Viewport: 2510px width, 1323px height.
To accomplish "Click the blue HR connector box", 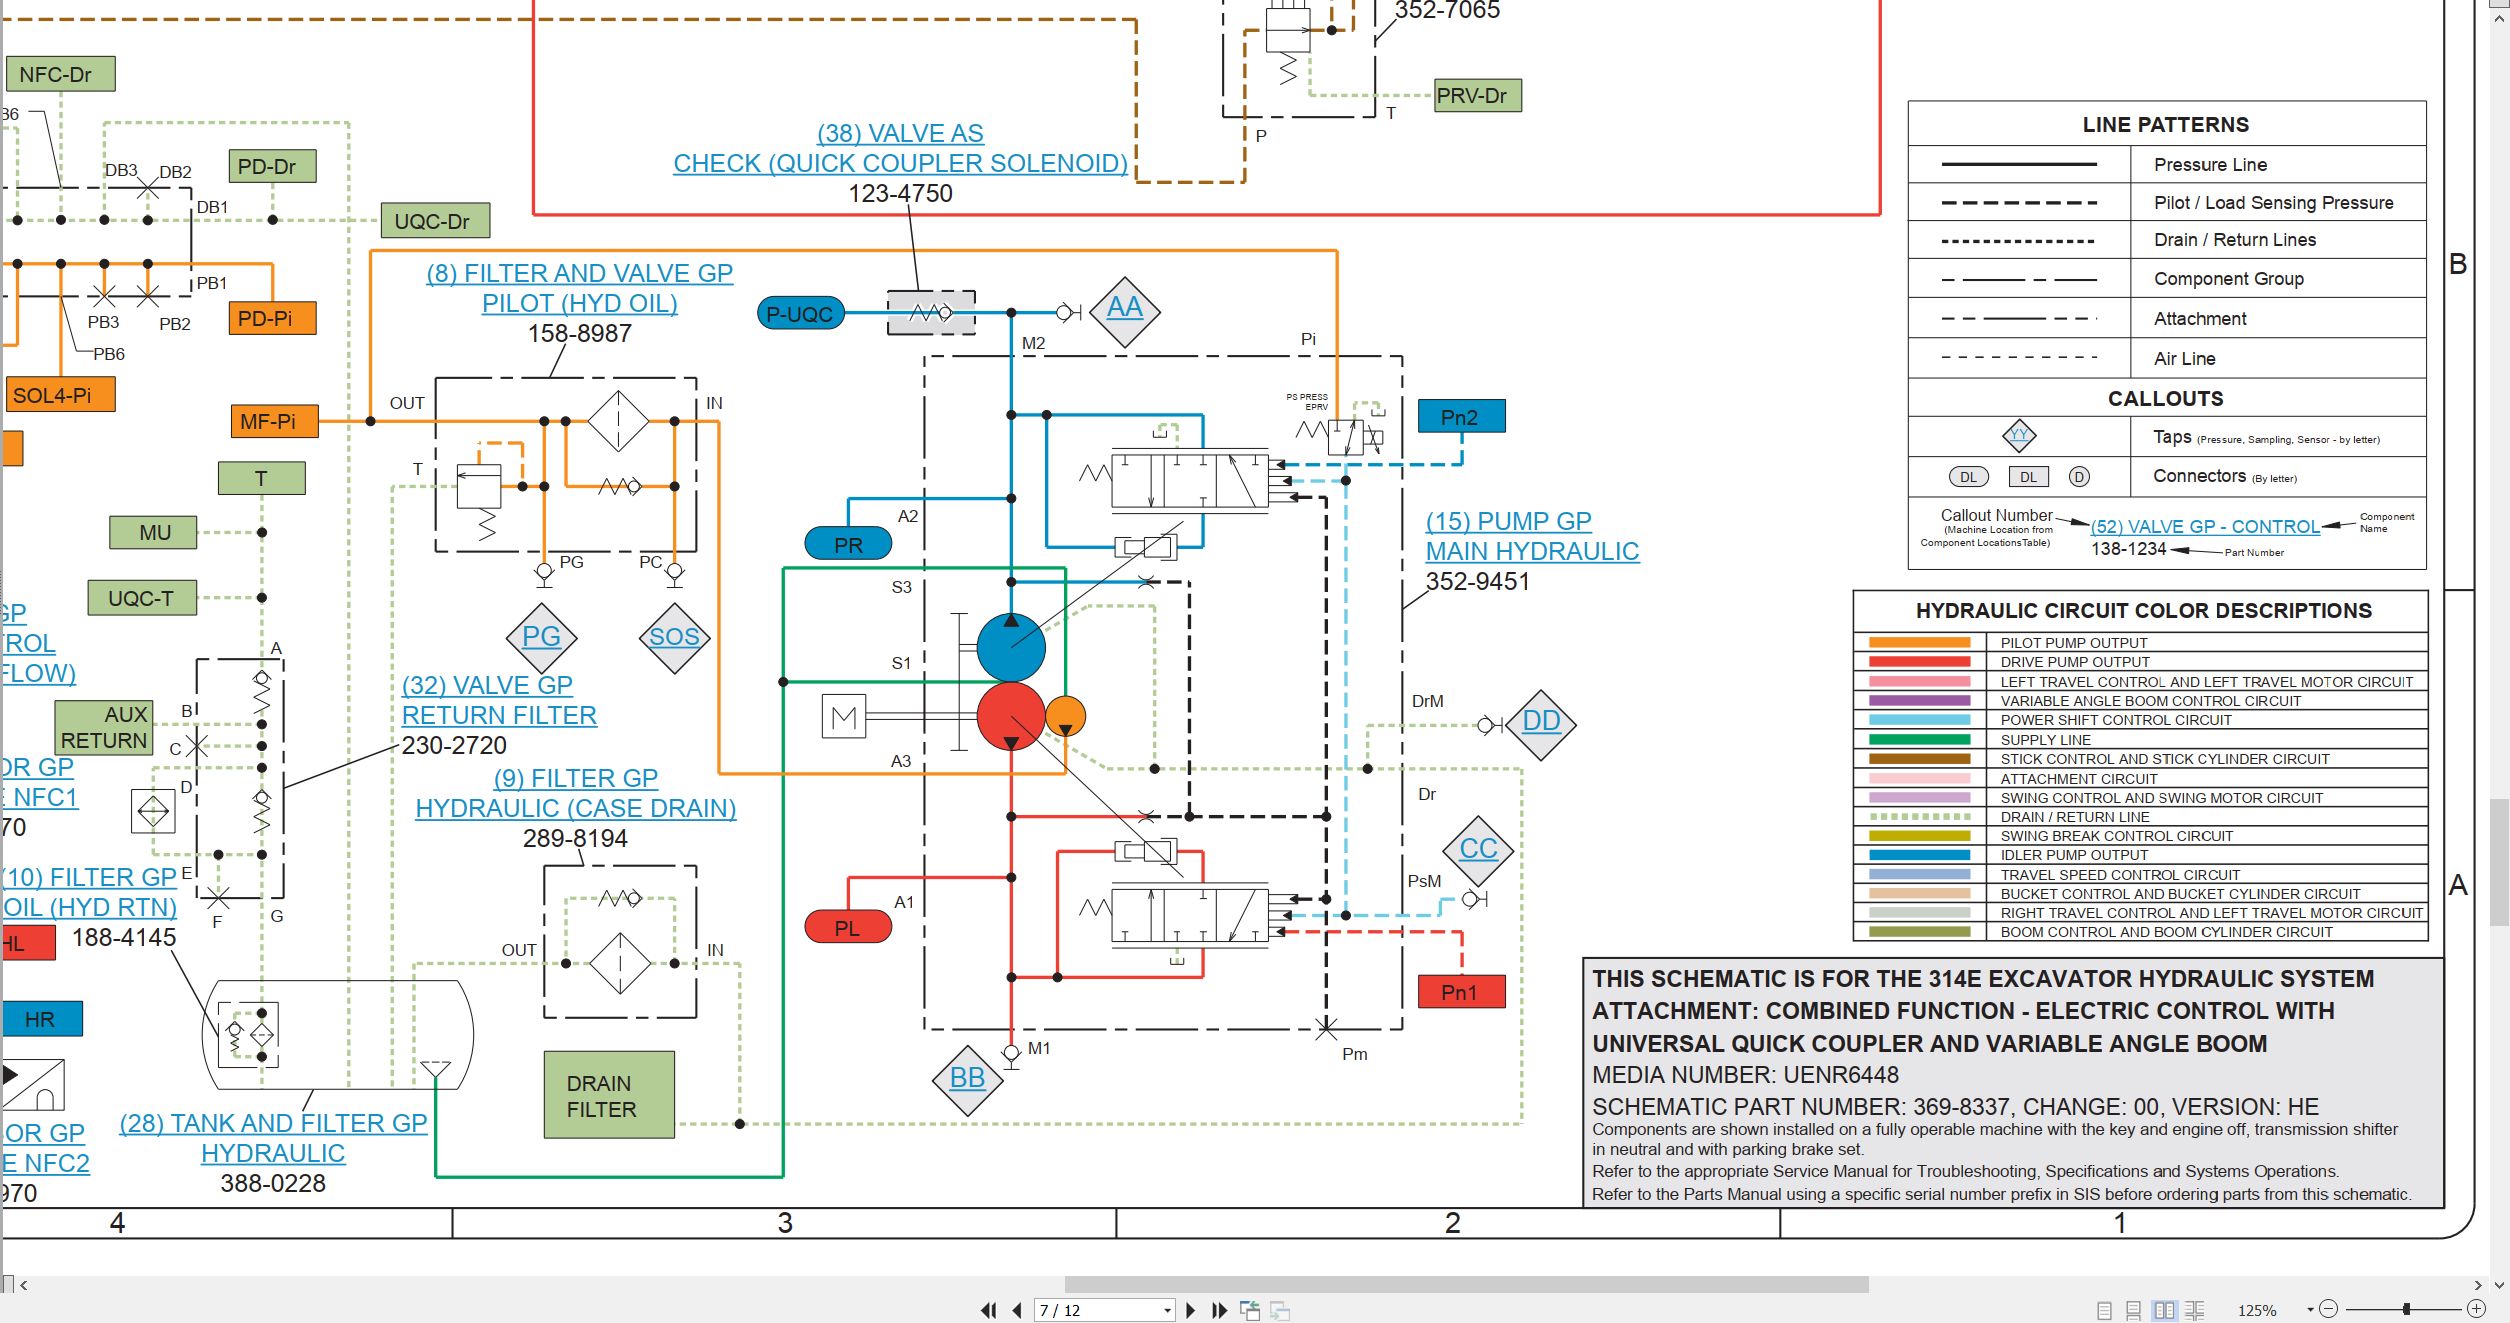I will tap(42, 1020).
